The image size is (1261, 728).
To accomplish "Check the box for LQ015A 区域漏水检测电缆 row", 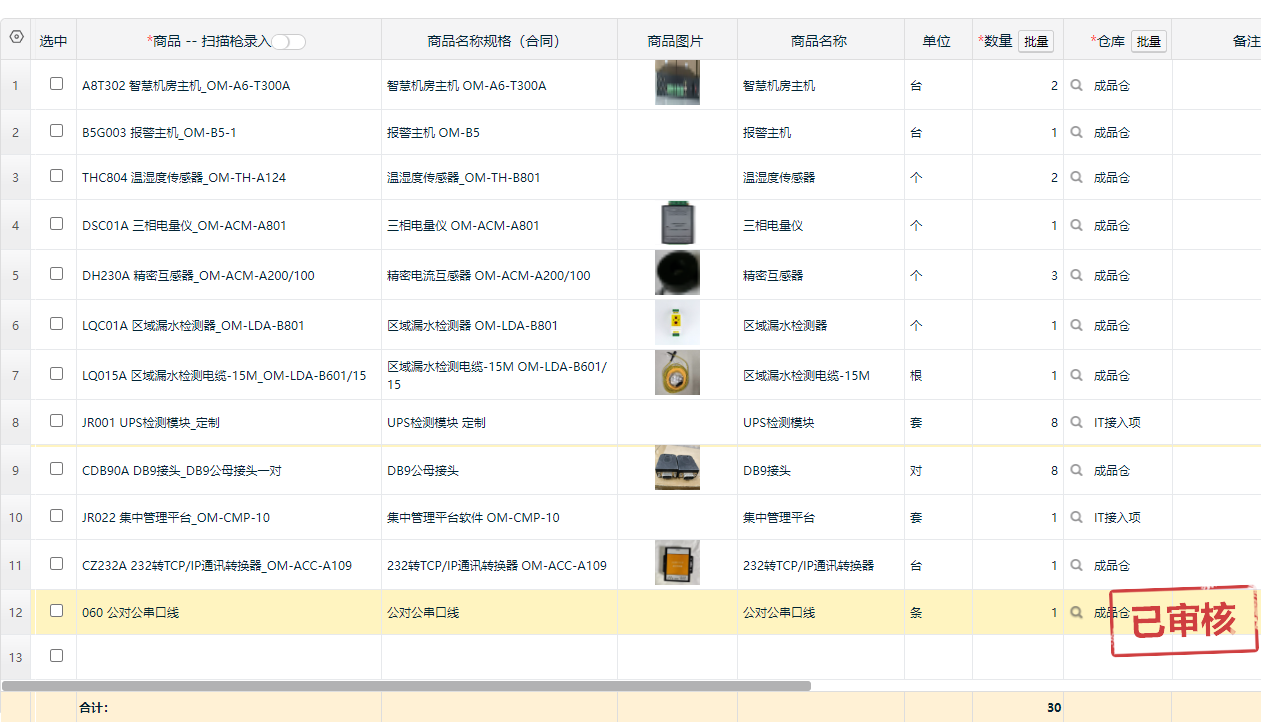I will coord(56,374).
